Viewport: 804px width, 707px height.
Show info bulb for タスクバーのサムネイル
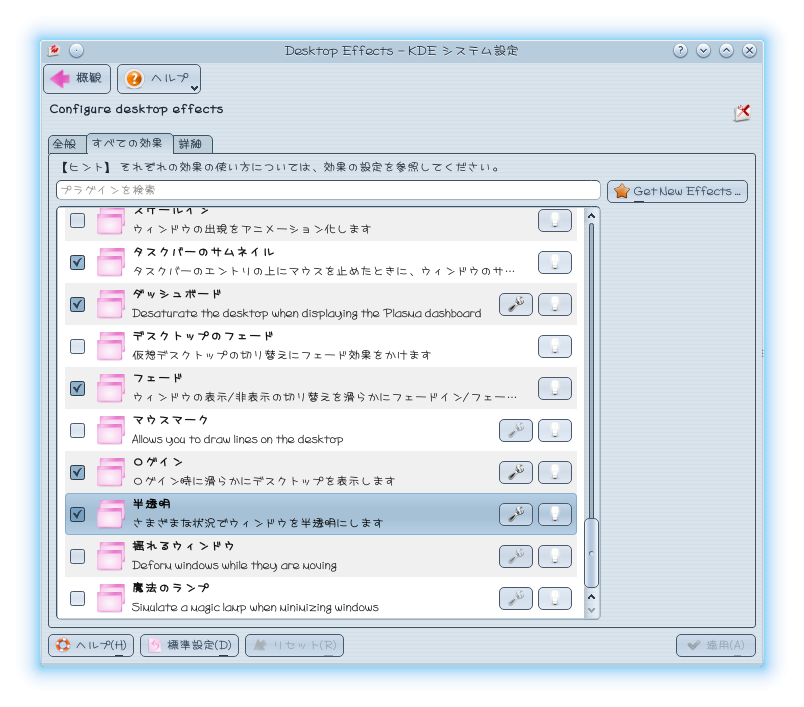click(555, 262)
